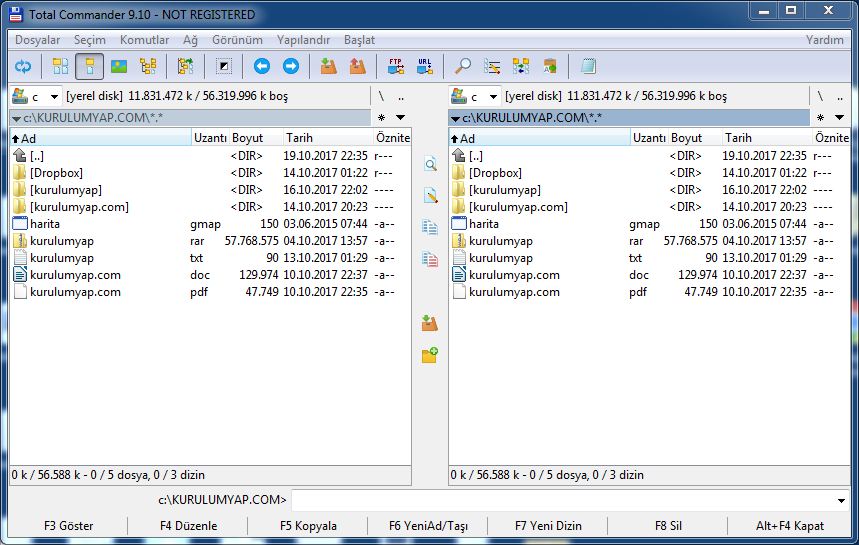Screen dimensions: 859x545
Task: Click the F5 Kopyala button
Action: (308, 526)
